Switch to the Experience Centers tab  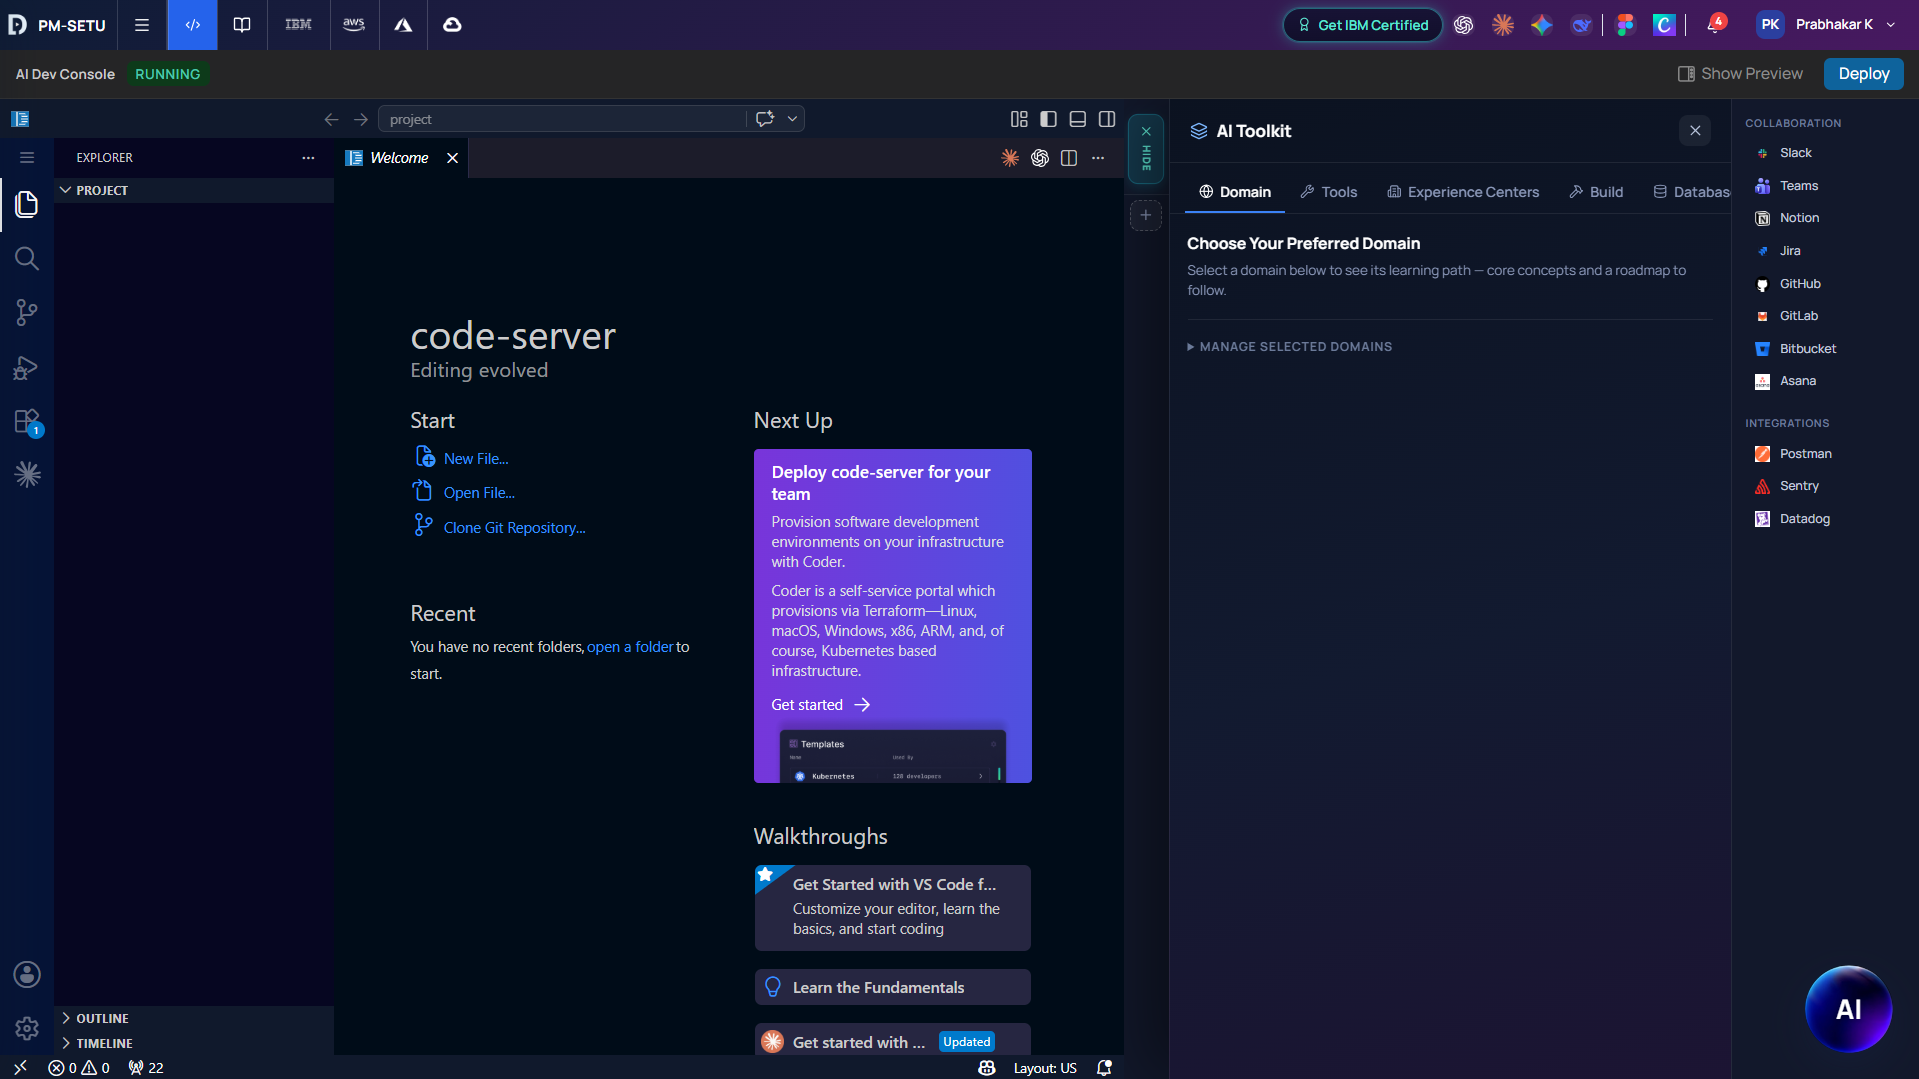pos(1463,192)
